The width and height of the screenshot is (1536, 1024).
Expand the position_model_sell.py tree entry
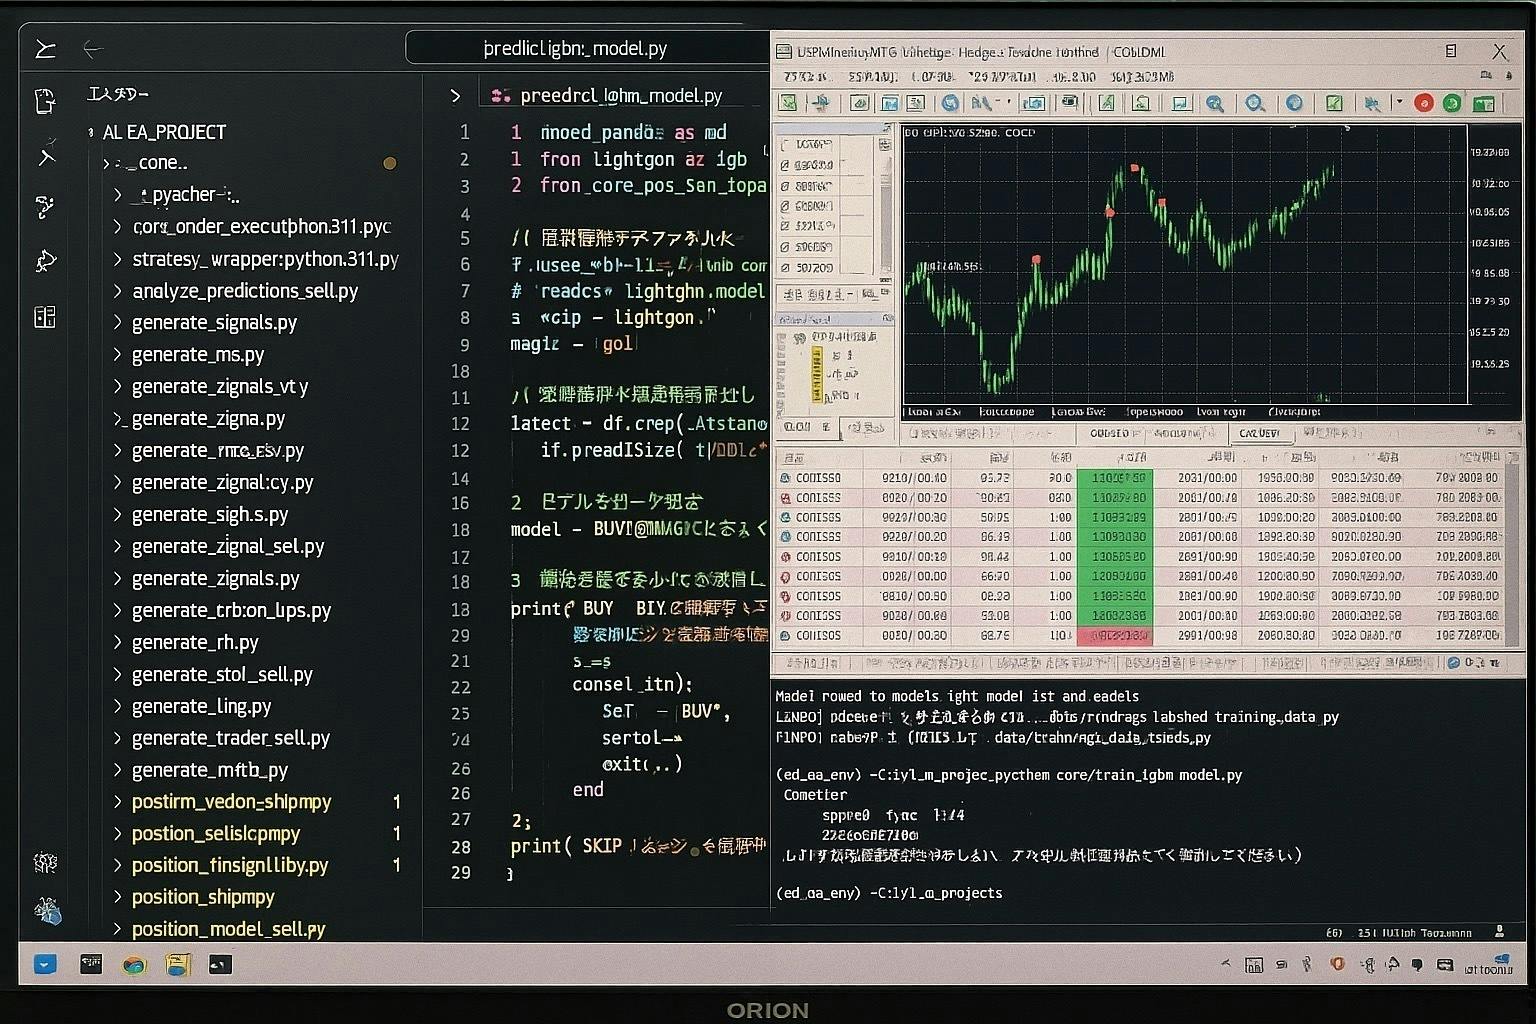point(117,929)
